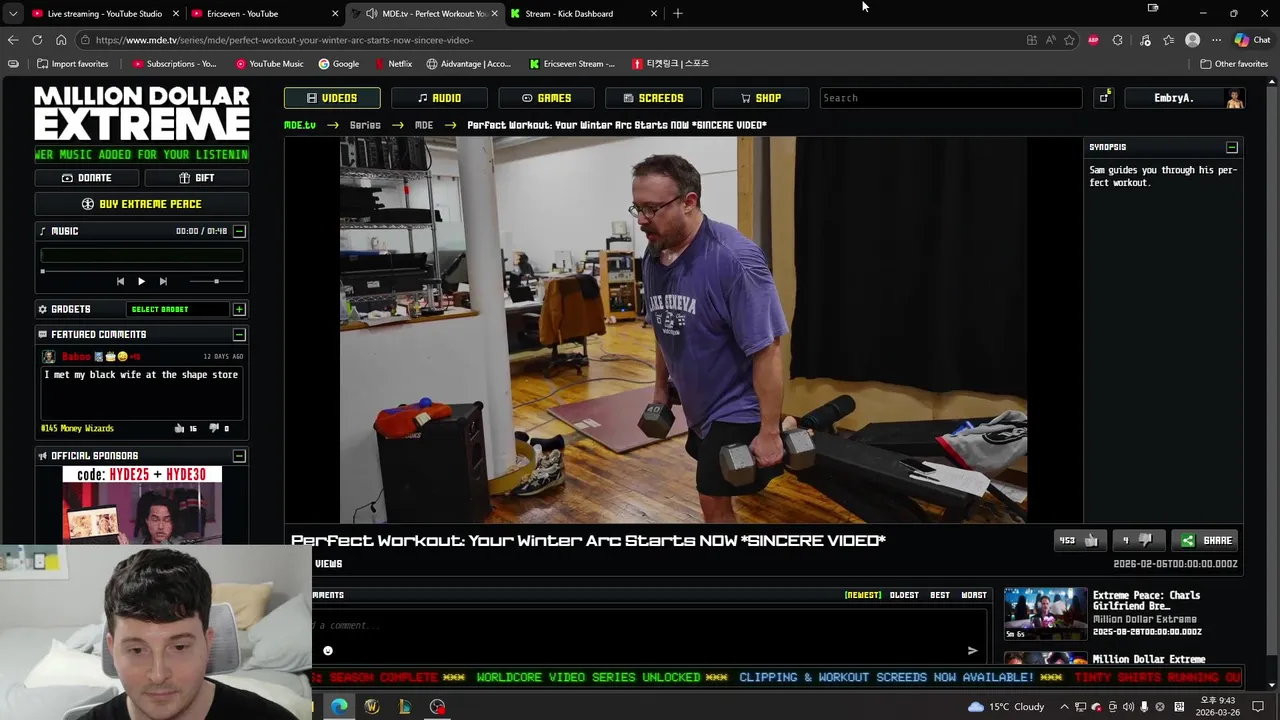
Task: Open the Google bookmark
Action: point(338,64)
